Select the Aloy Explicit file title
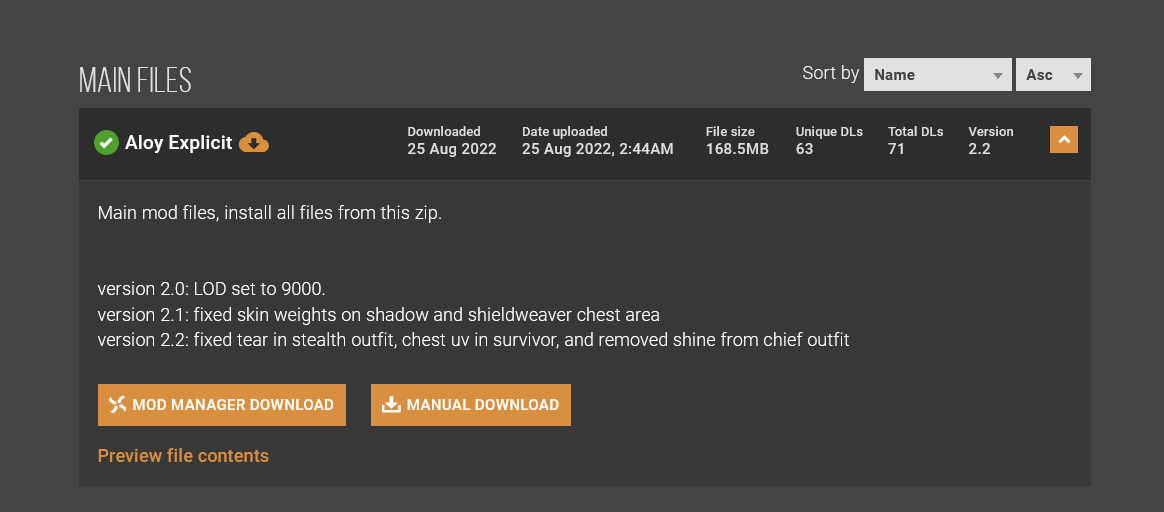This screenshot has height=512, width=1164. pos(178,142)
